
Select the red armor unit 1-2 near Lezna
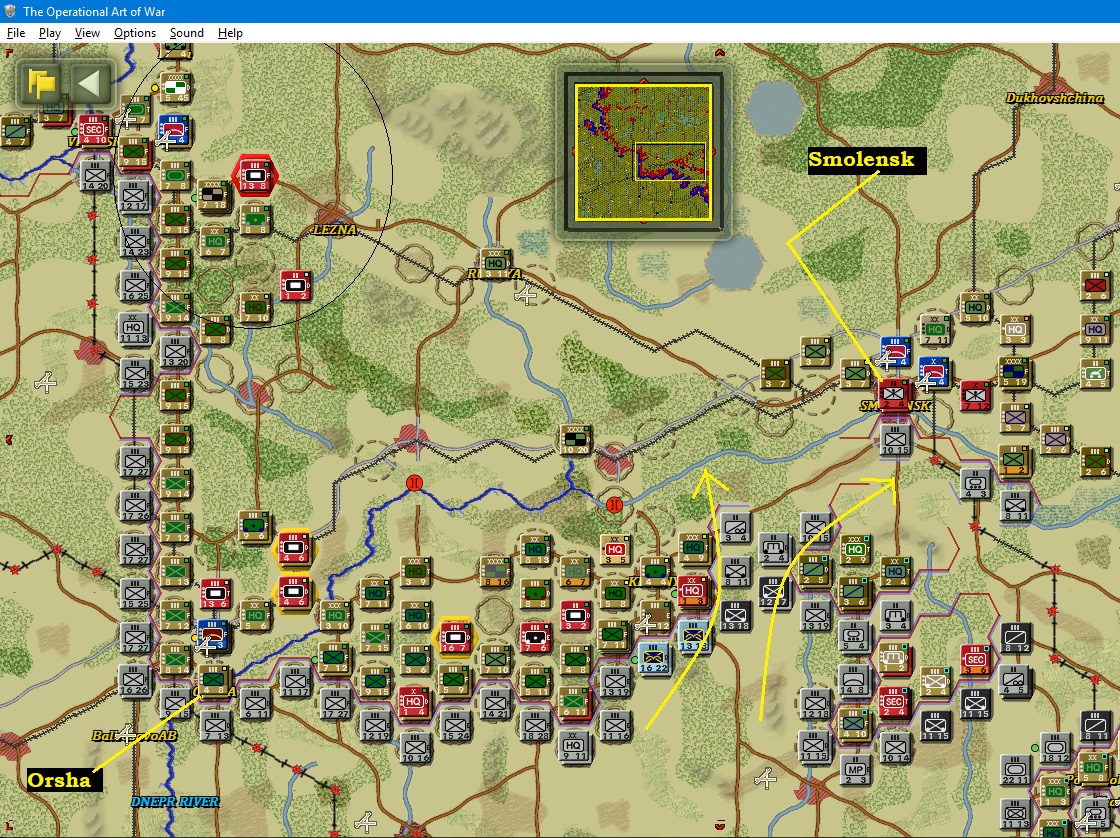294,285
